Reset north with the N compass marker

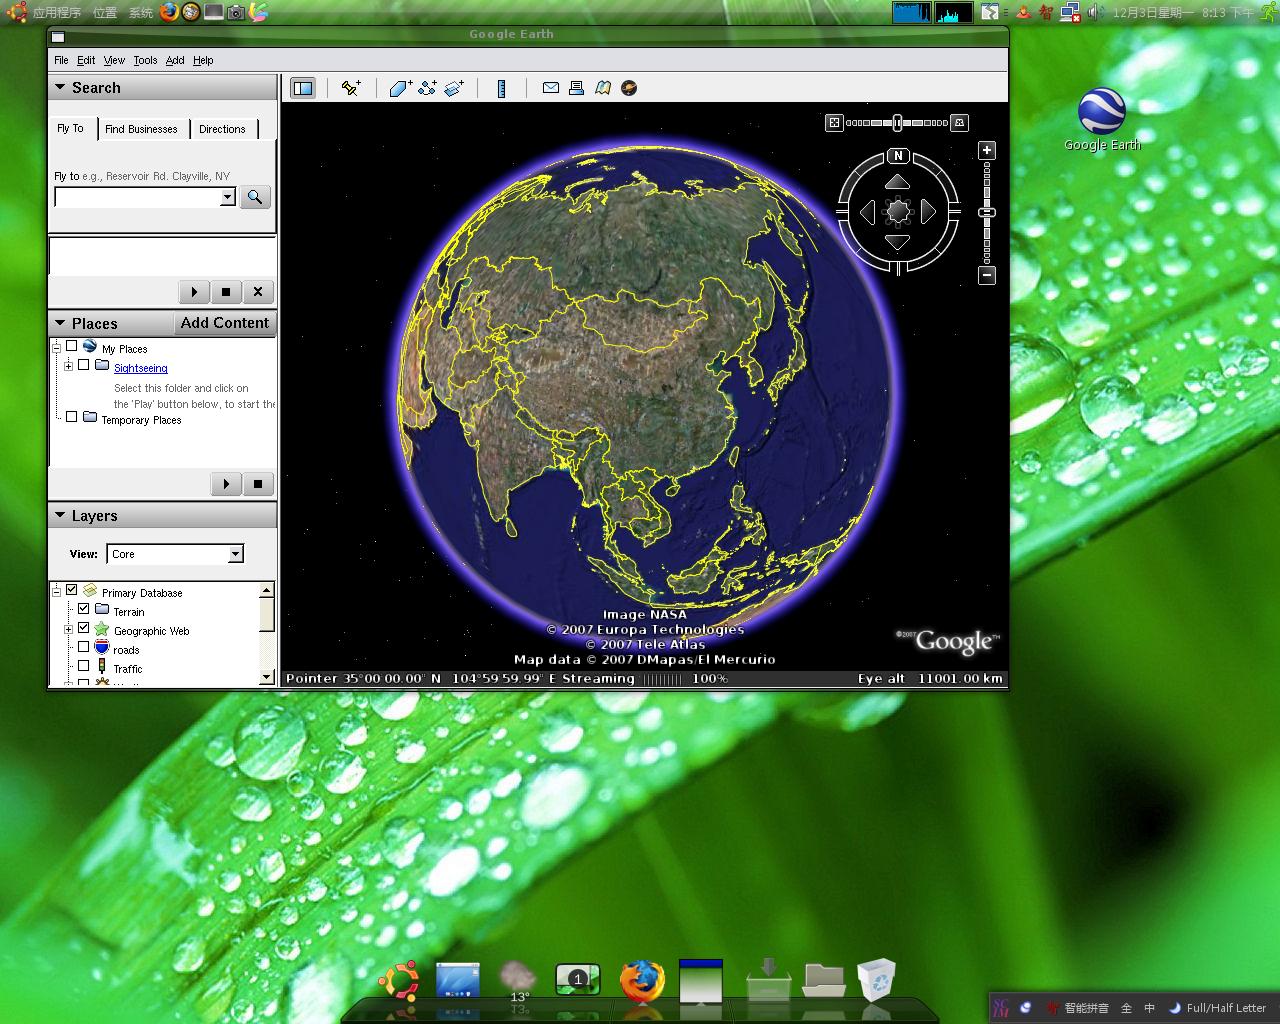pos(898,156)
